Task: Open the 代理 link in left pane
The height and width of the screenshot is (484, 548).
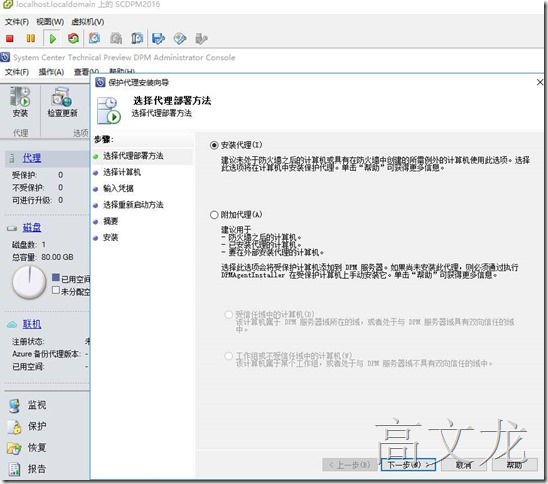Action: 32,158
